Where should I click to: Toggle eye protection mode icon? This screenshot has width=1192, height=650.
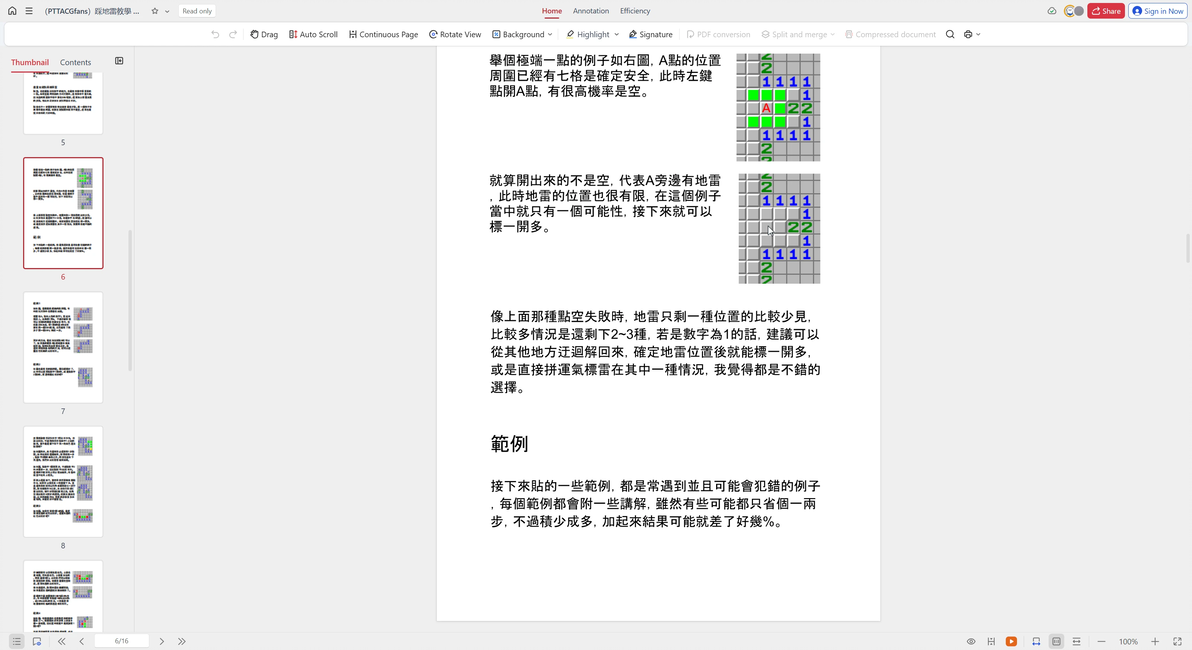coord(971,642)
